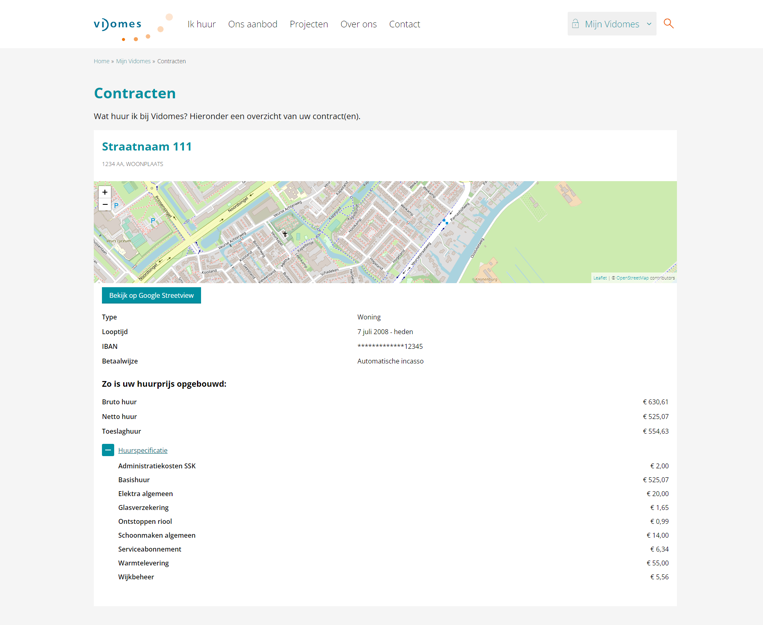The width and height of the screenshot is (763, 625).
Task: Click the Straatnaam 111 heading
Action: click(x=147, y=146)
